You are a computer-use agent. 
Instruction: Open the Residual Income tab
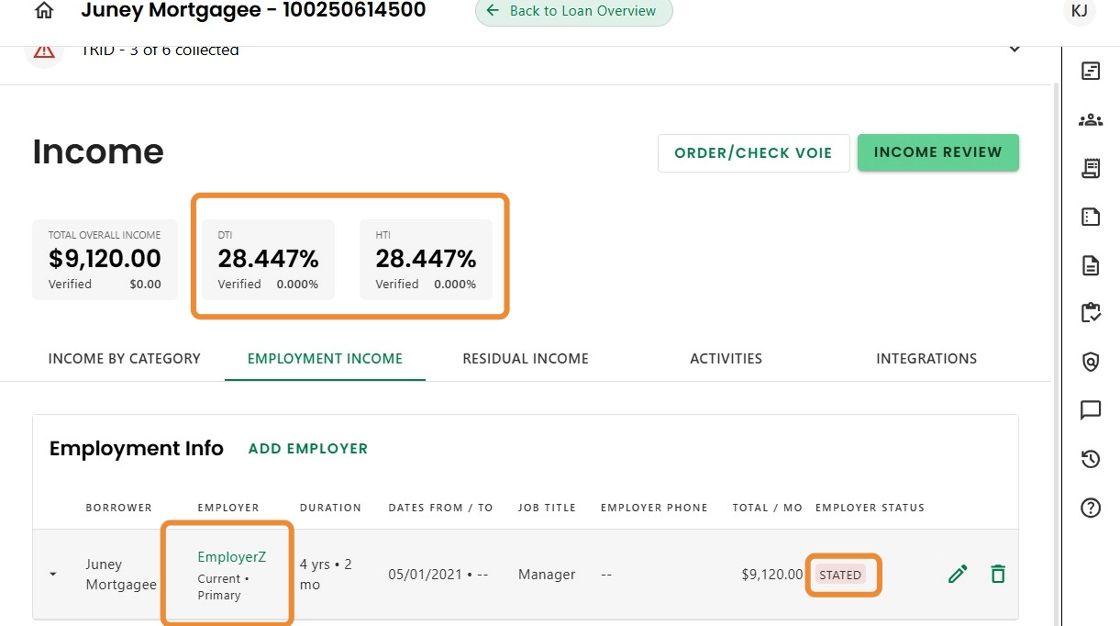(525, 358)
